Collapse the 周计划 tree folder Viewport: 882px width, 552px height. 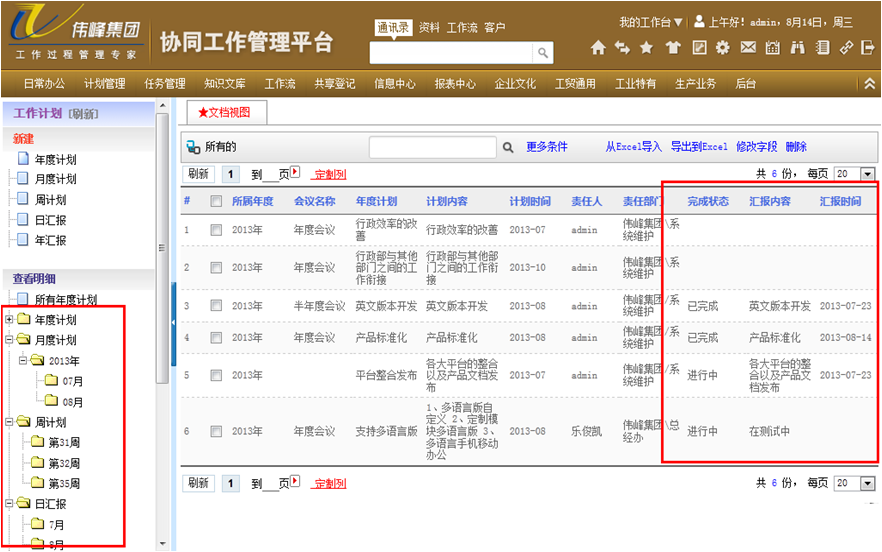pyautogui.click(x=9, y=421)
